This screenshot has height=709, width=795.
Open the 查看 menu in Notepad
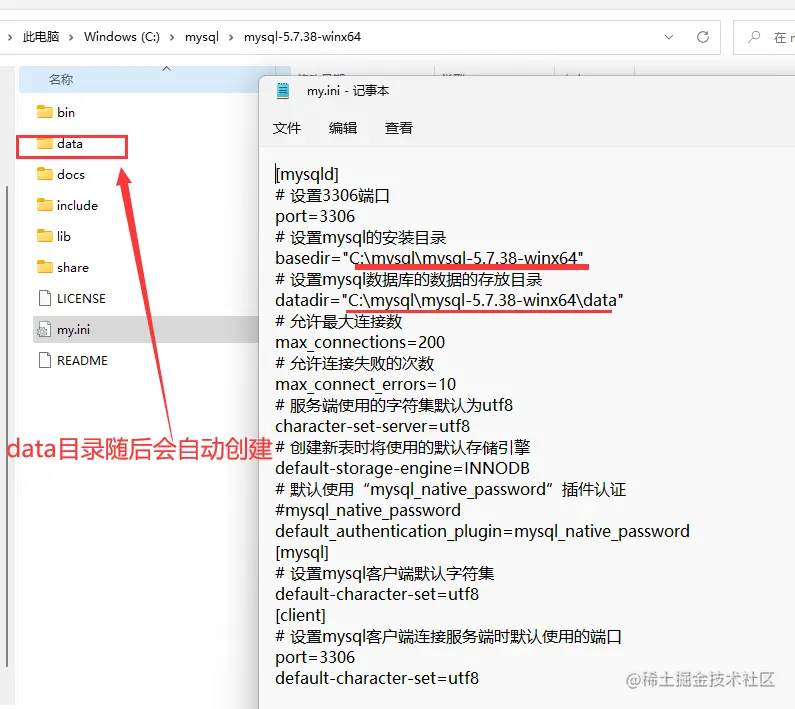pyautogui.click(x=399, y=128)
